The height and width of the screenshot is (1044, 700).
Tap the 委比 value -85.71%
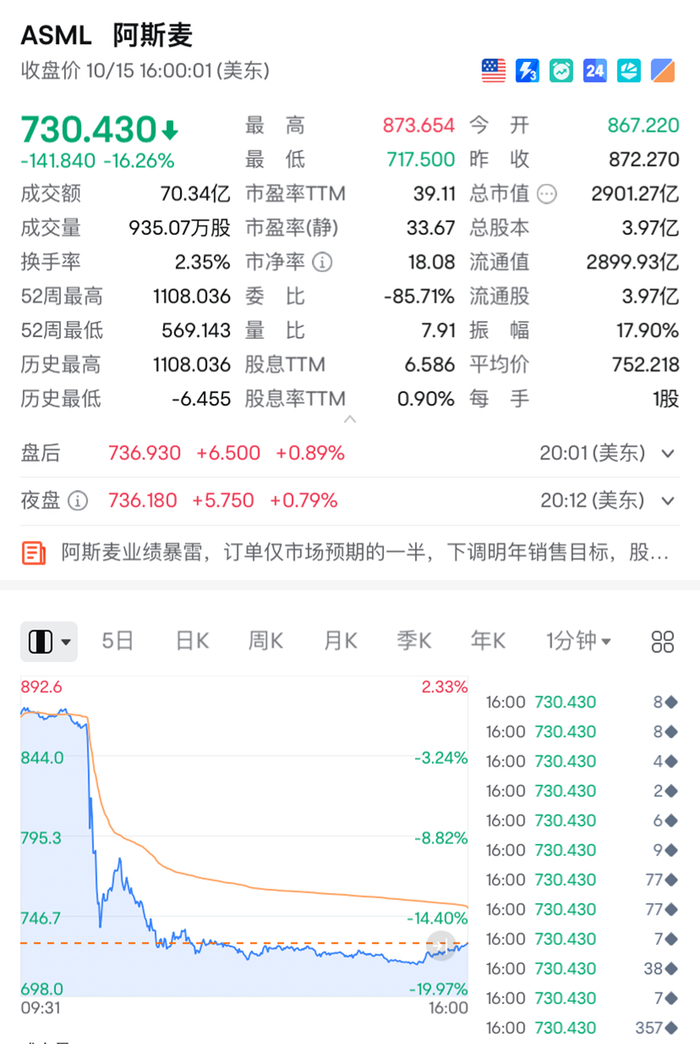point(419,296)
